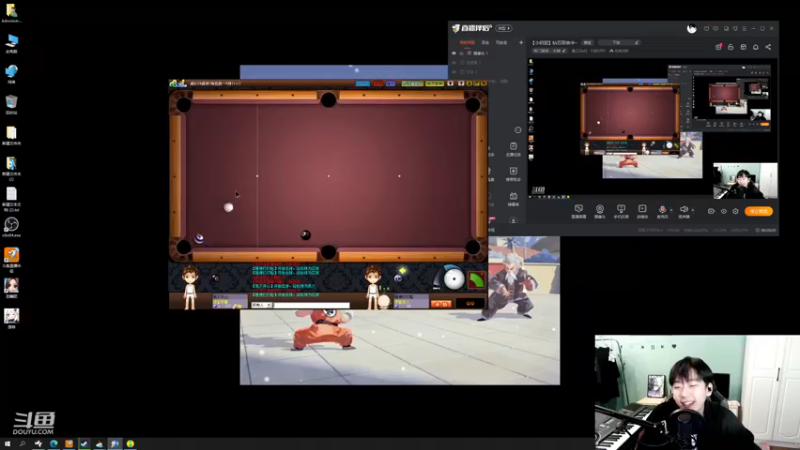Click the blue button in billiards game top bar
The image size is (800, 450).
click(362, 84)
